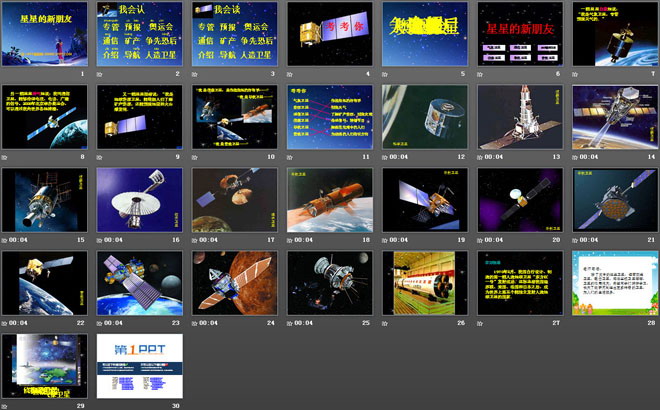Click transition star beside slide 20 timing
The image size is (660, 410).
480,240
